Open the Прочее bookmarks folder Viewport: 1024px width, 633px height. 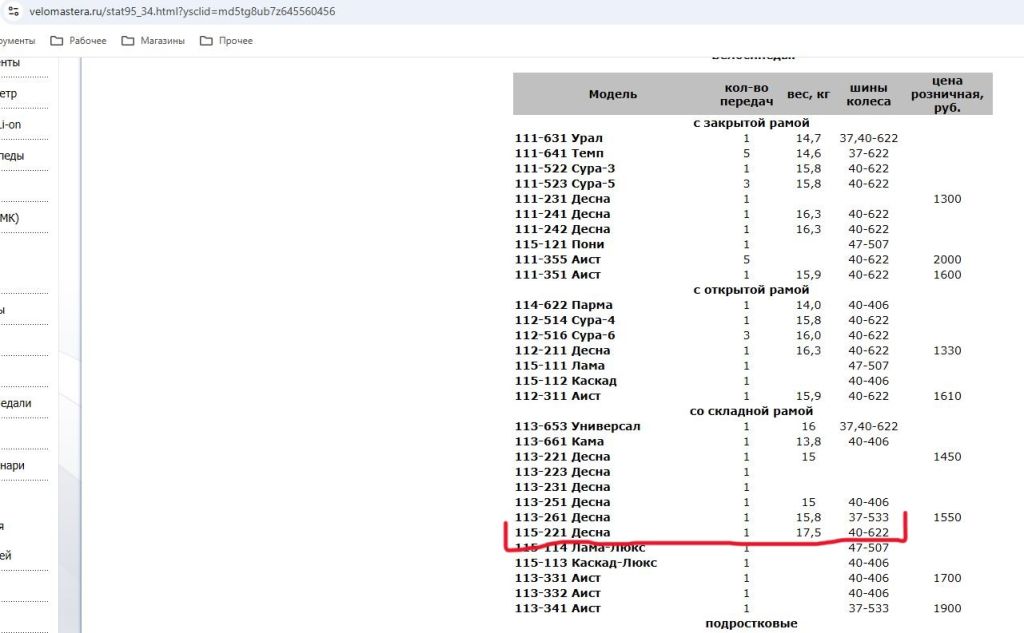(226, 41)
